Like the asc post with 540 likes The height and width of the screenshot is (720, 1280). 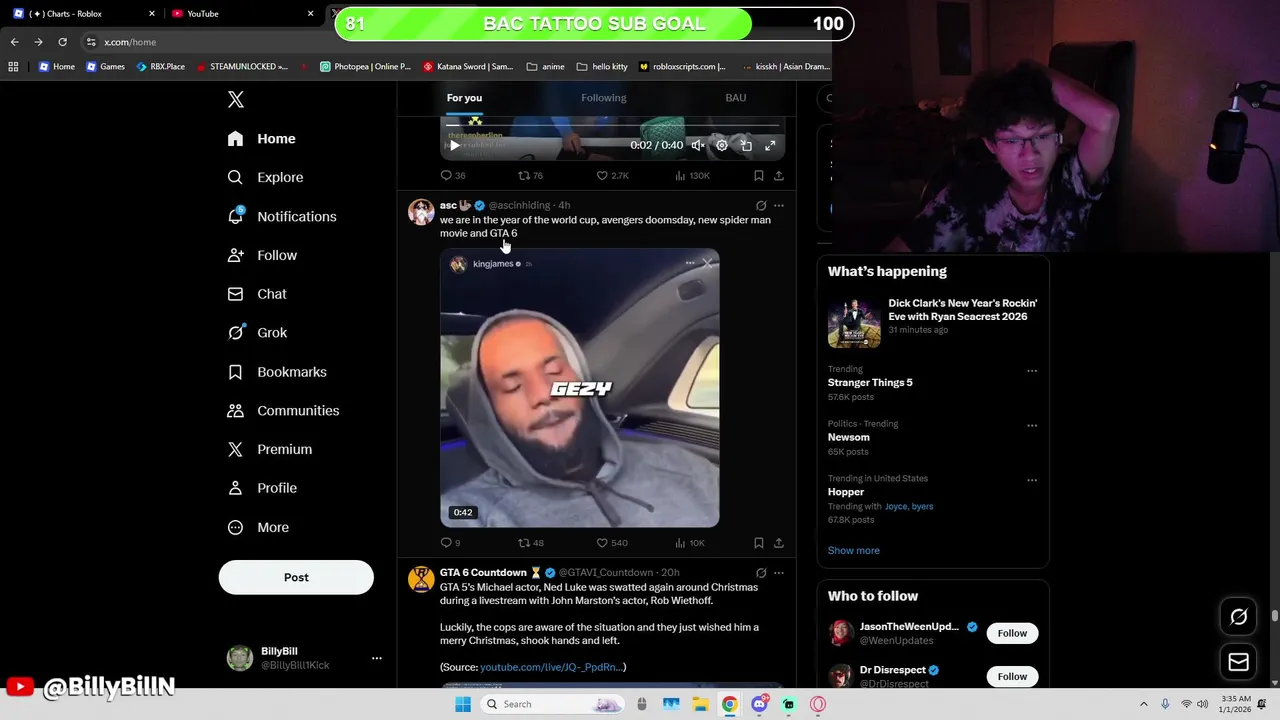pos(612,543)
